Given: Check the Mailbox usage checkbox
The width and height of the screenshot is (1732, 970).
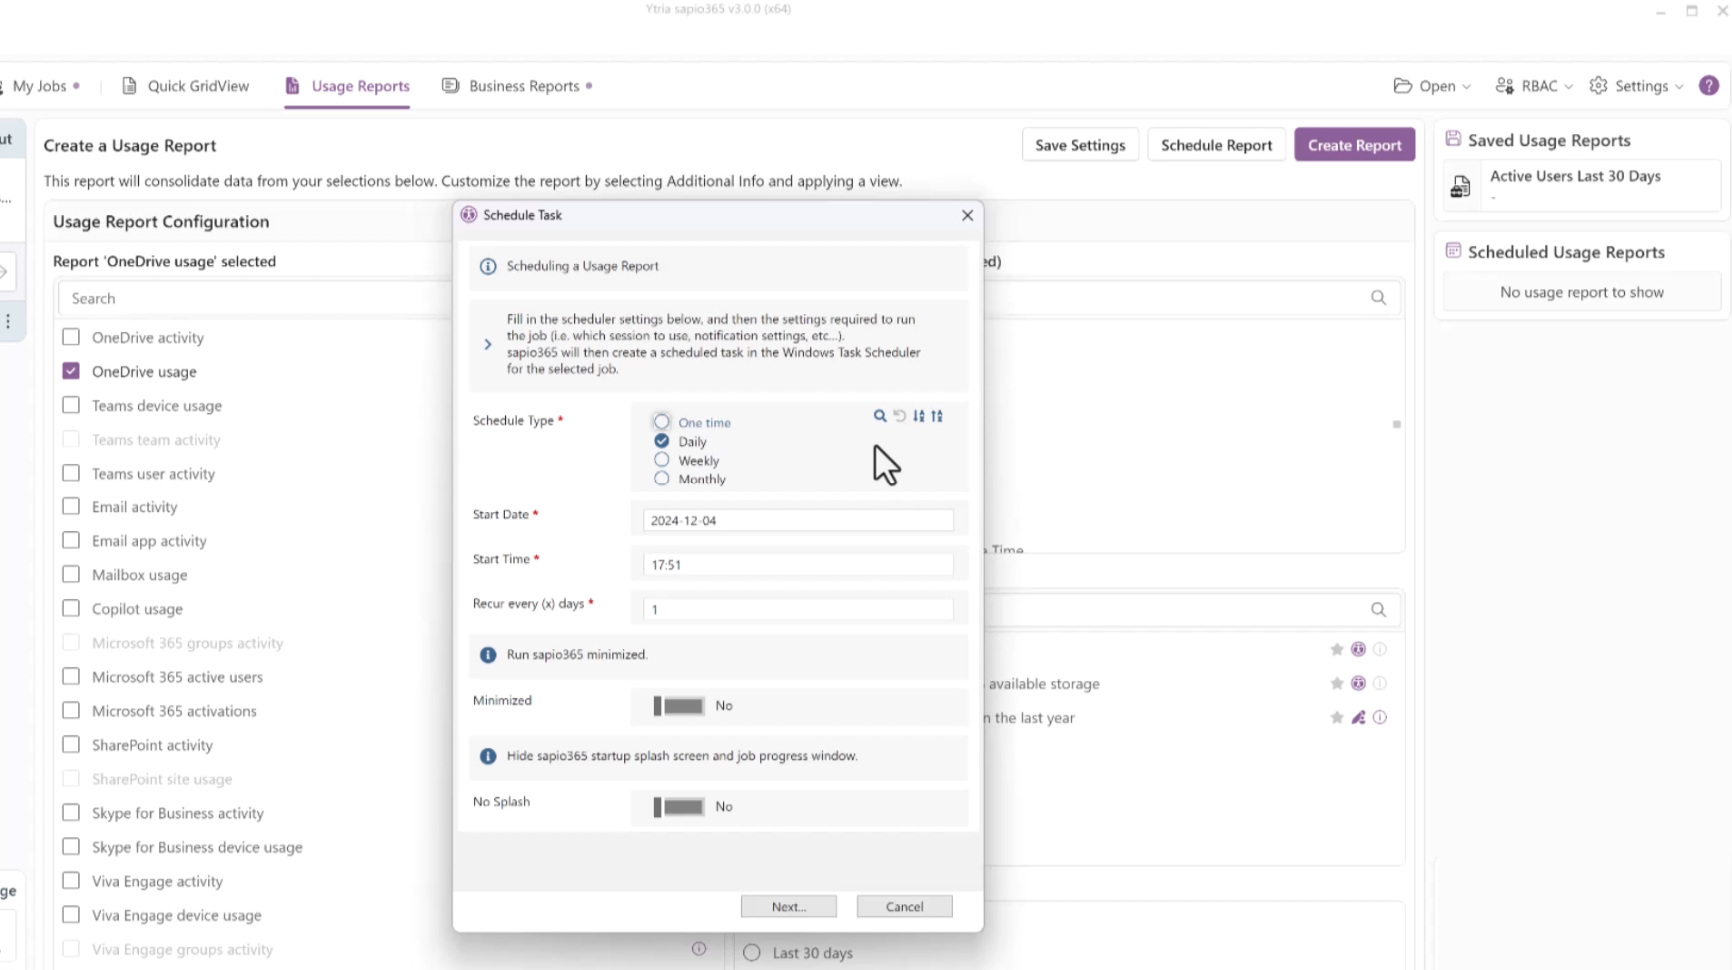Looking at the screenshot, I should (71, 574).
